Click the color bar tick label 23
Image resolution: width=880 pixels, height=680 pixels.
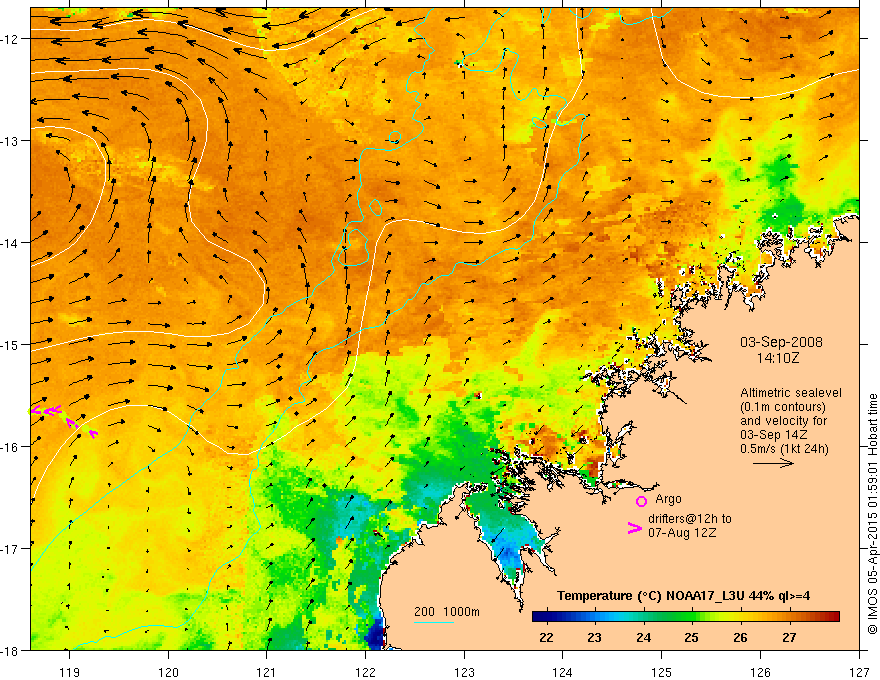click(x=594, y=637)
